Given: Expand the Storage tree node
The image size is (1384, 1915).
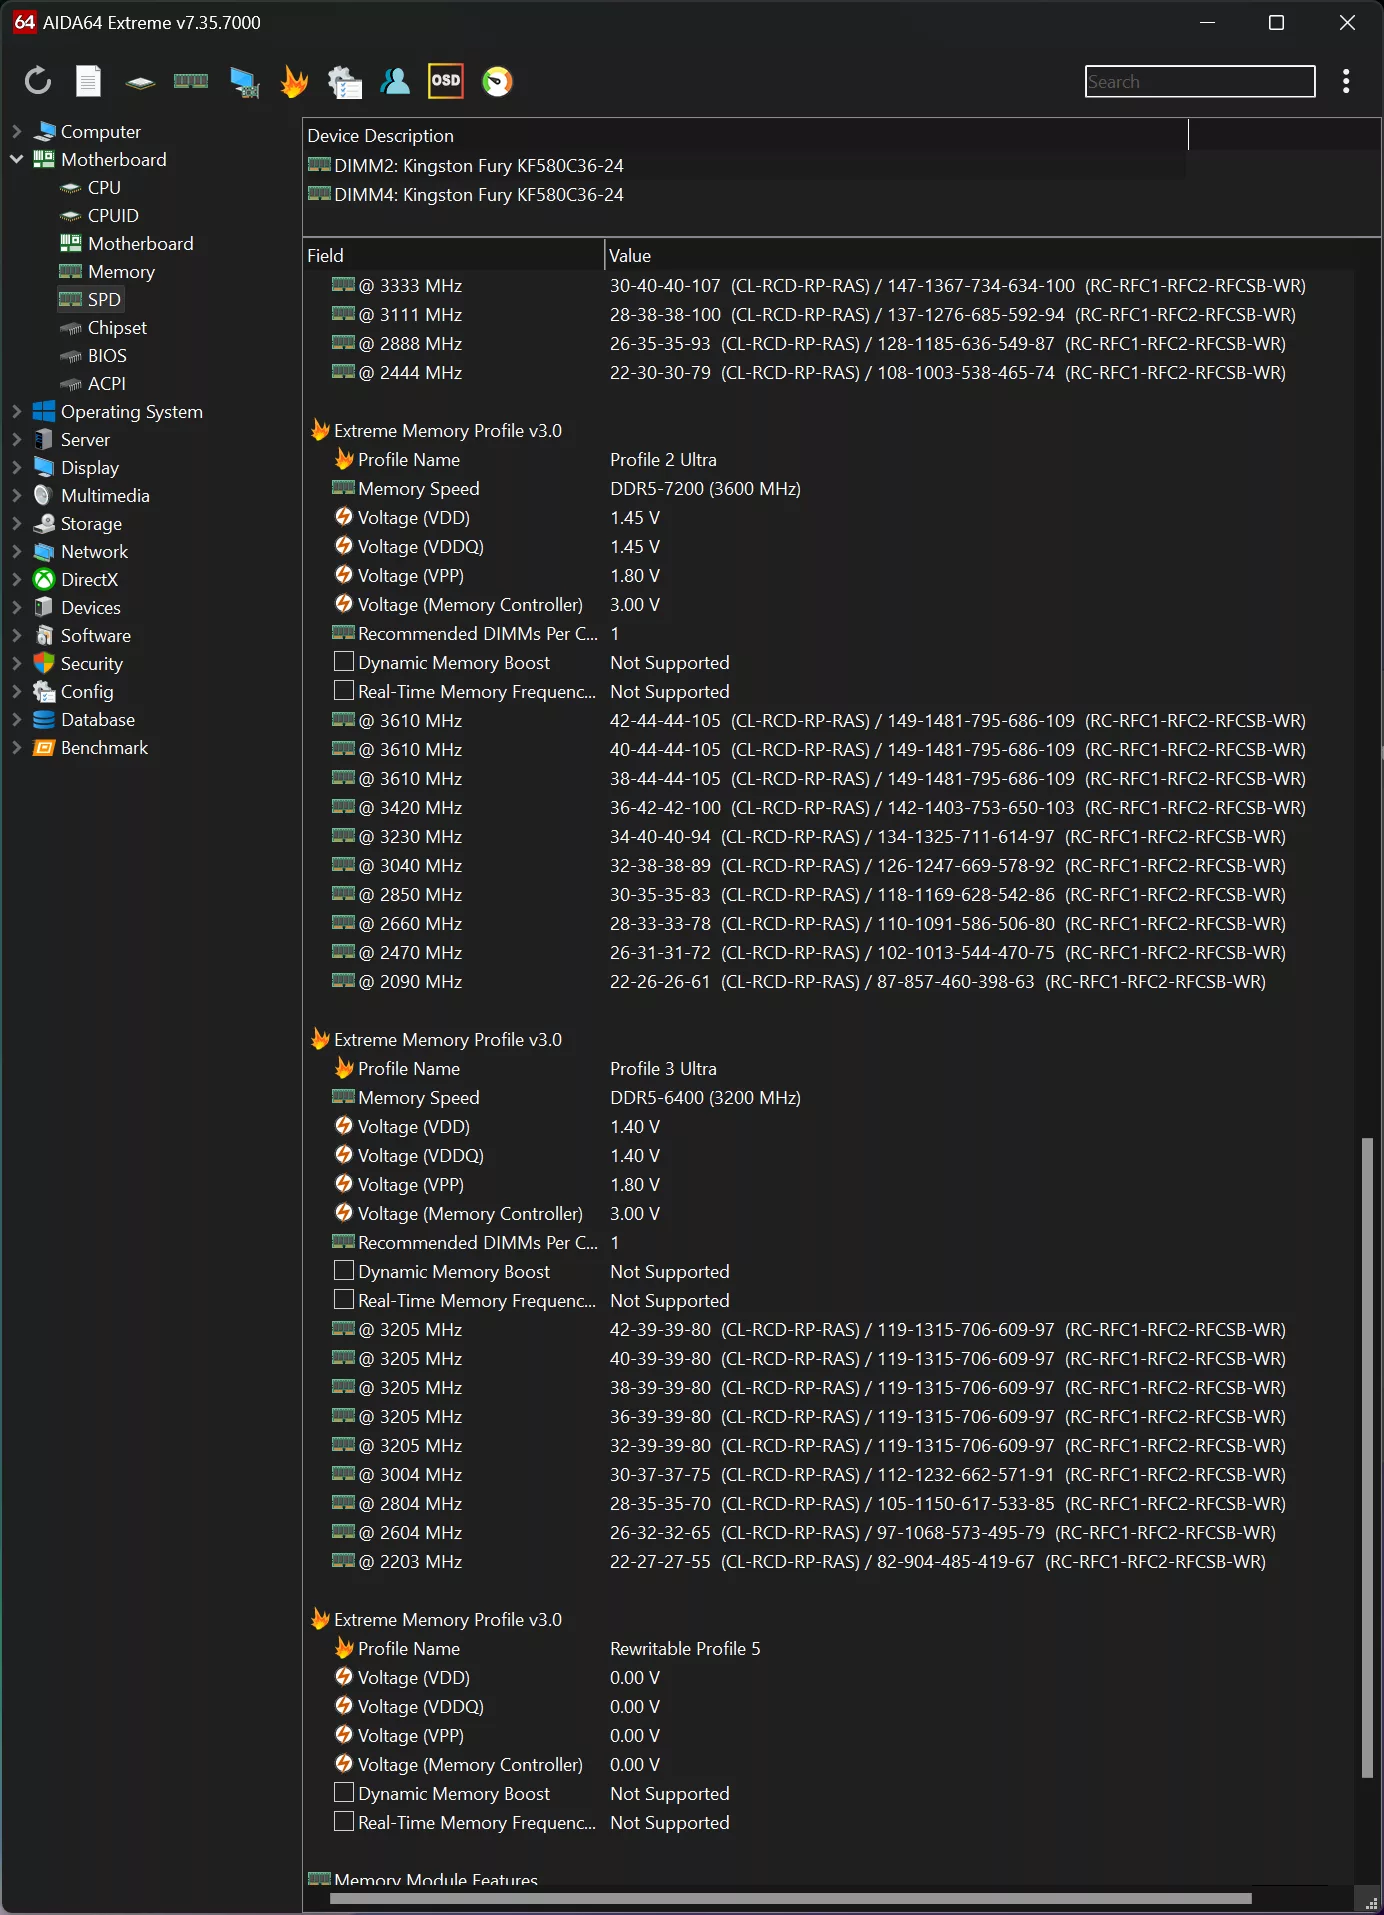Looking at the screenshot, I should pyautogui.click(x=17, y=524).
